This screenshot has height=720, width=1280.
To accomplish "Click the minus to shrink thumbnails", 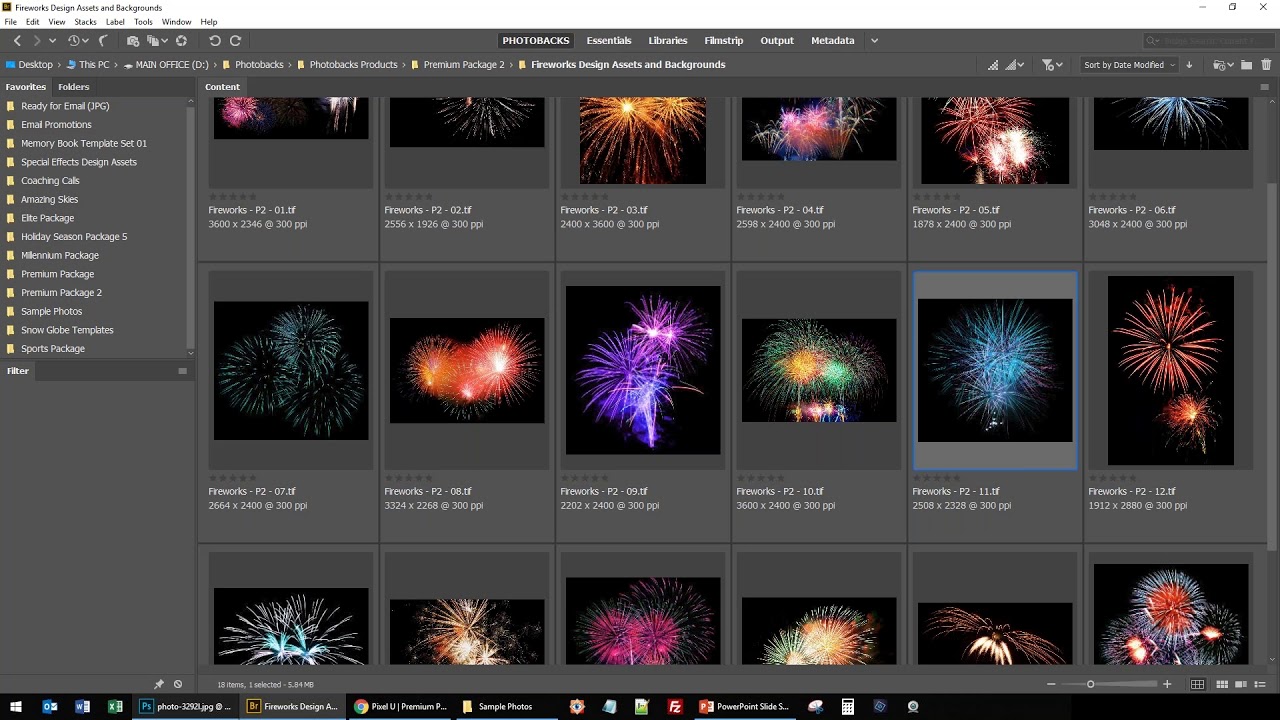I will 1051,684.
